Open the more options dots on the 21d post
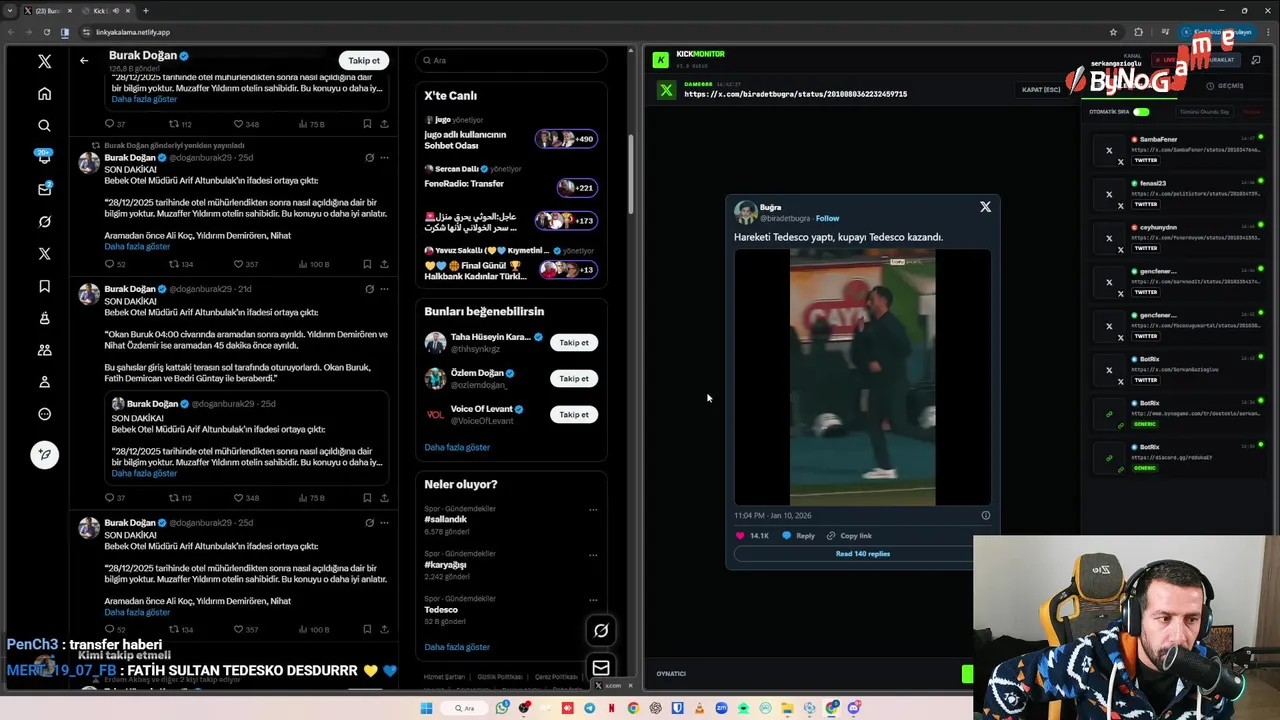 [x=384, y=289]
